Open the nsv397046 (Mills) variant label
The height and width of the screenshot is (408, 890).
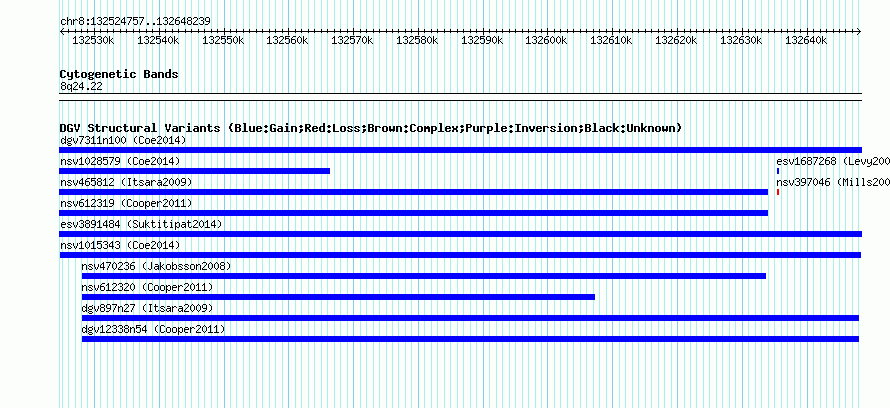point(833,182)
